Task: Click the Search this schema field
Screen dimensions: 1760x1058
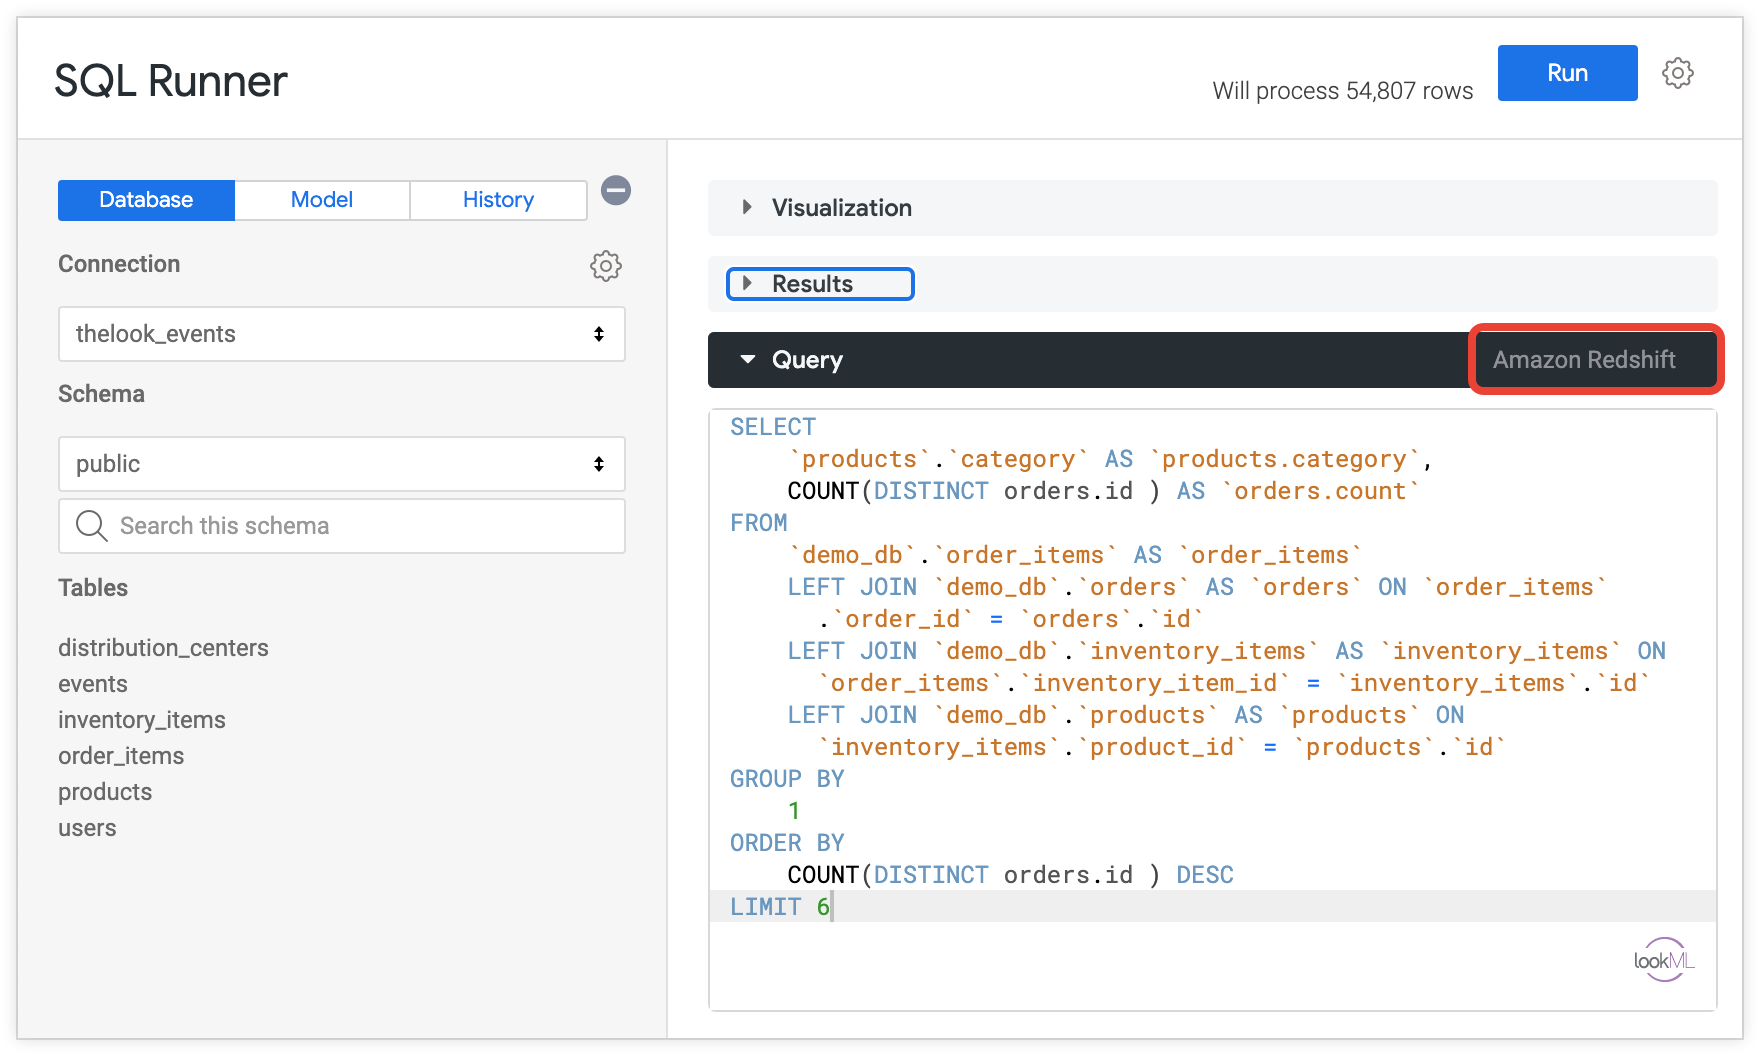Action: coord(360,526)
